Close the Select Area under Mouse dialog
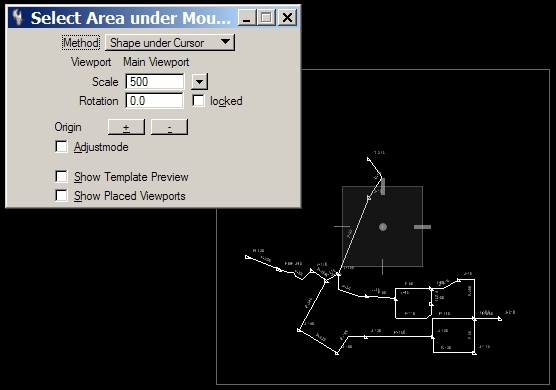This screenshot has width=556, height=390. click(x=287, y=18)
